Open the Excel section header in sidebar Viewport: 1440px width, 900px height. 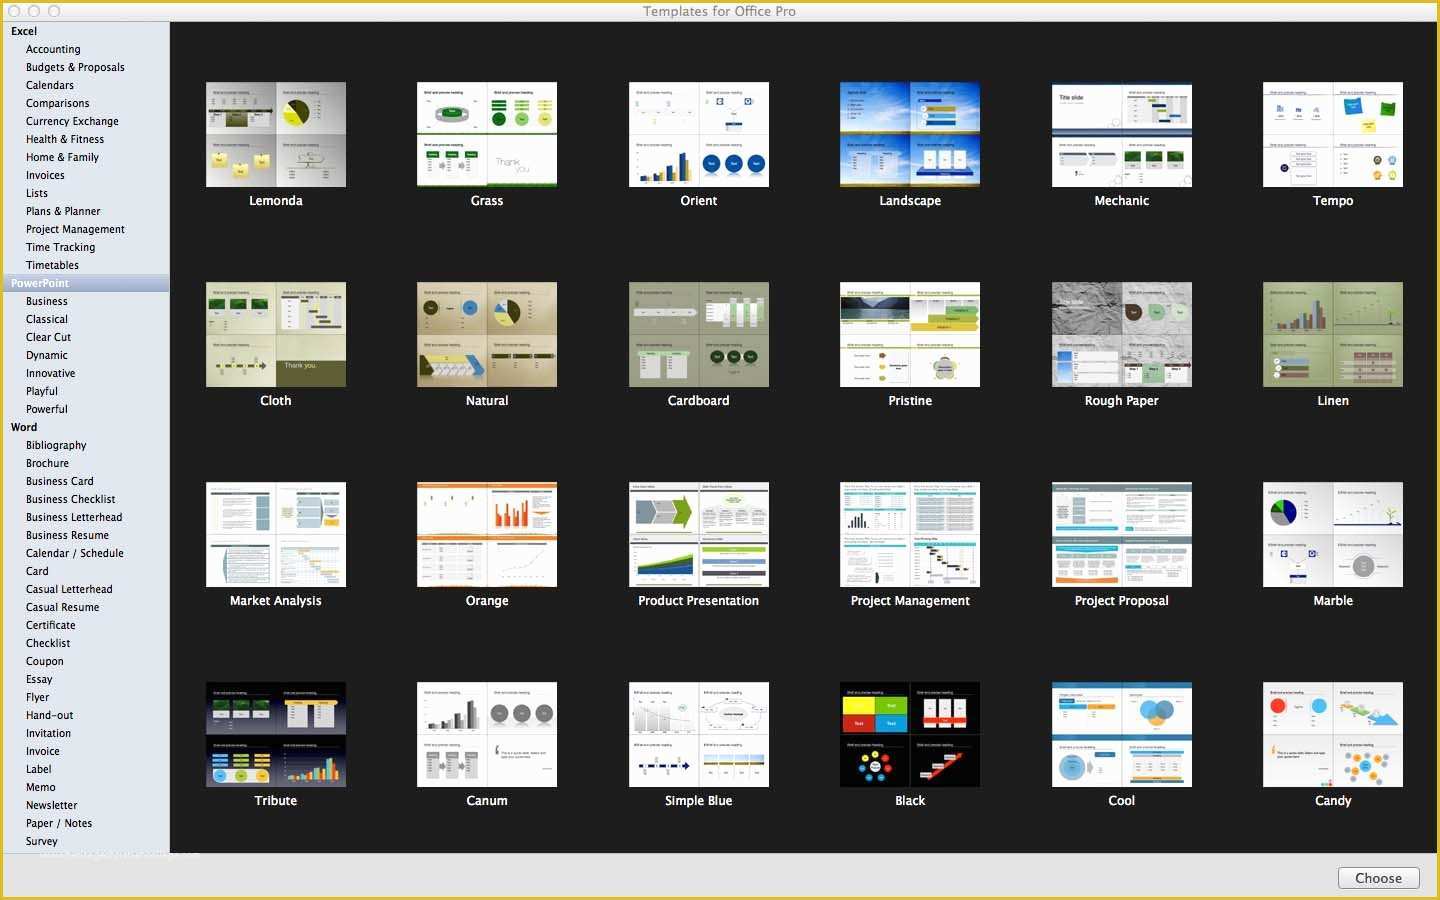pyautogui.click(x=24, y=31)
